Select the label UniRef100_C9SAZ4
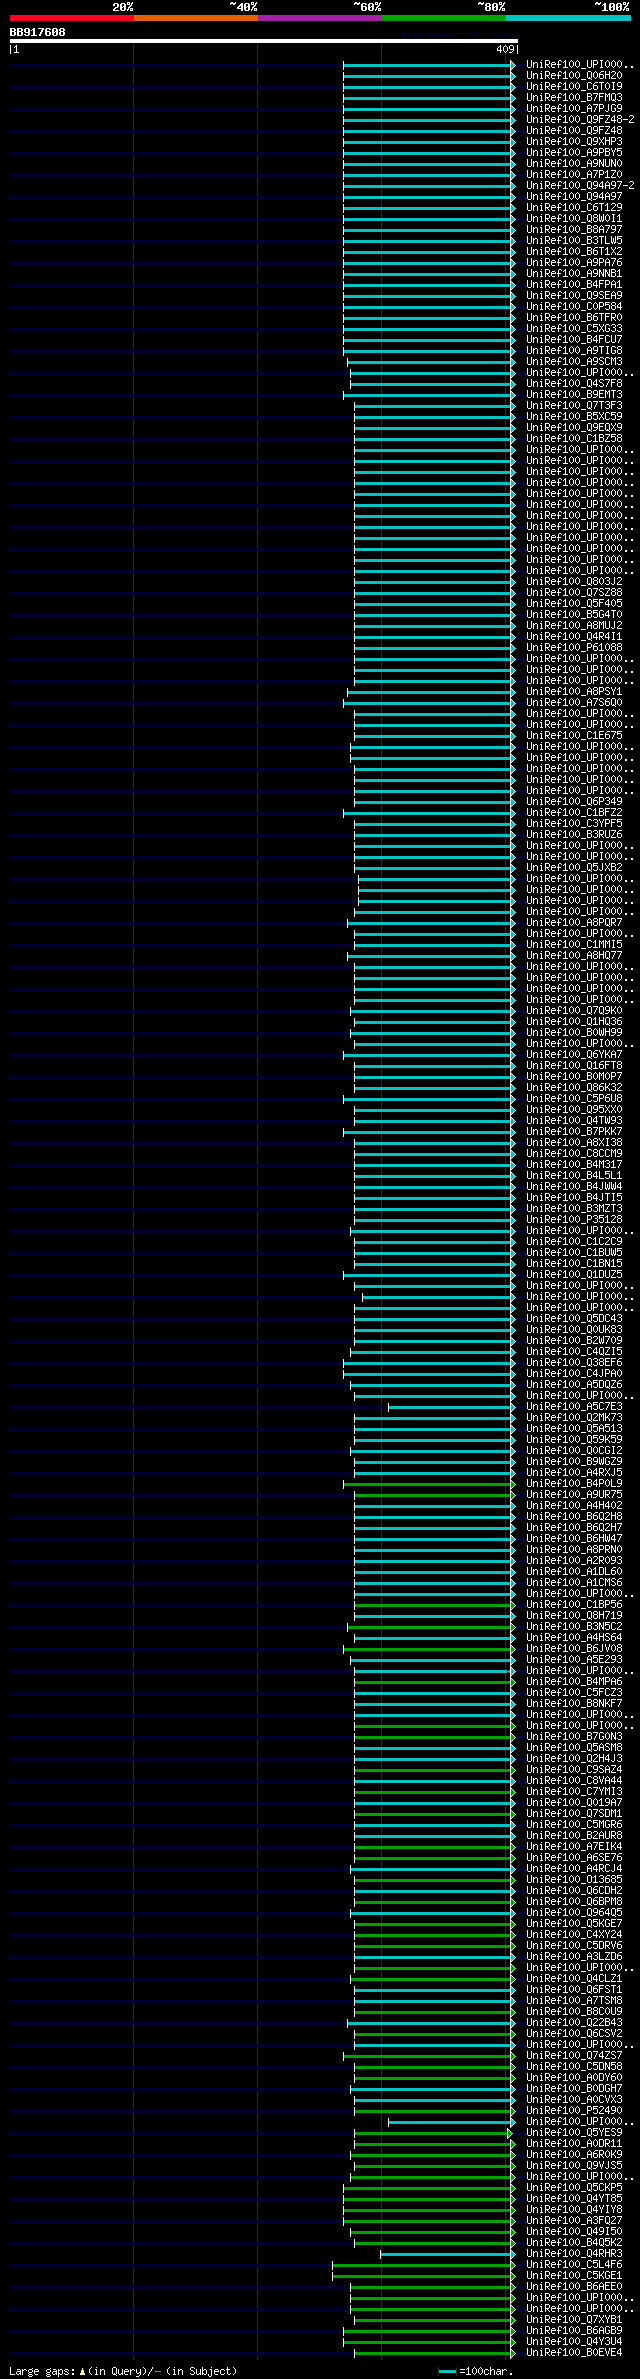The width and height of the screenshot is (640, 2379). click(x=574, y=1770)
